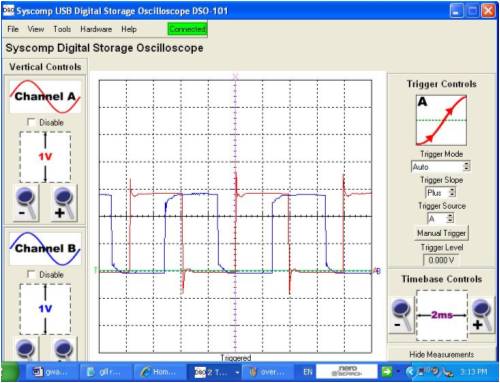
Task: Open the Tools menu
Action: click(62, 29)
